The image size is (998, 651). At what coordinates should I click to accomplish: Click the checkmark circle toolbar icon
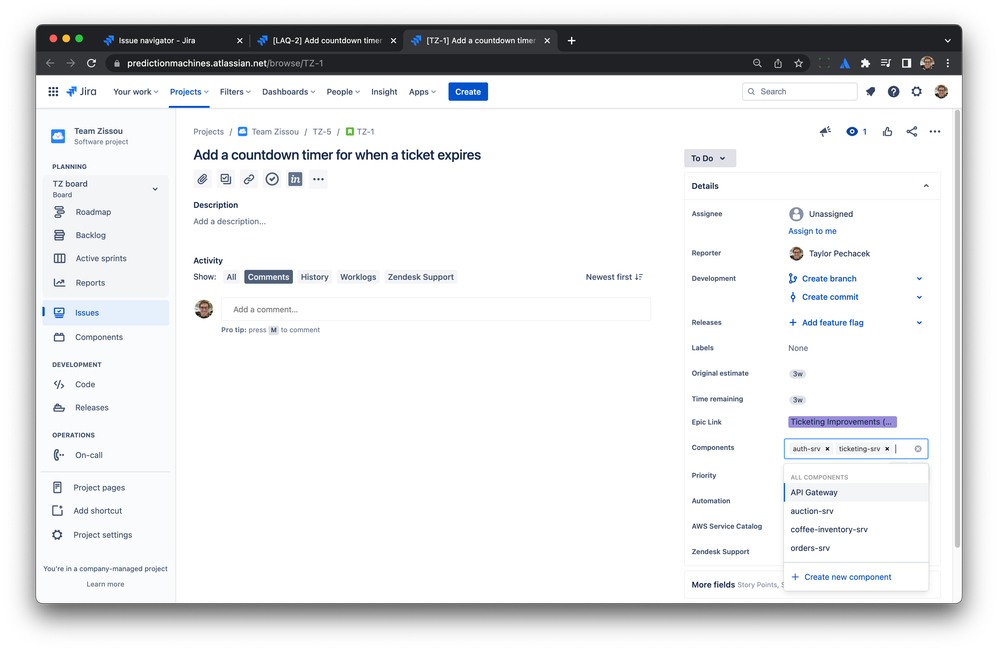coord(272,179)
